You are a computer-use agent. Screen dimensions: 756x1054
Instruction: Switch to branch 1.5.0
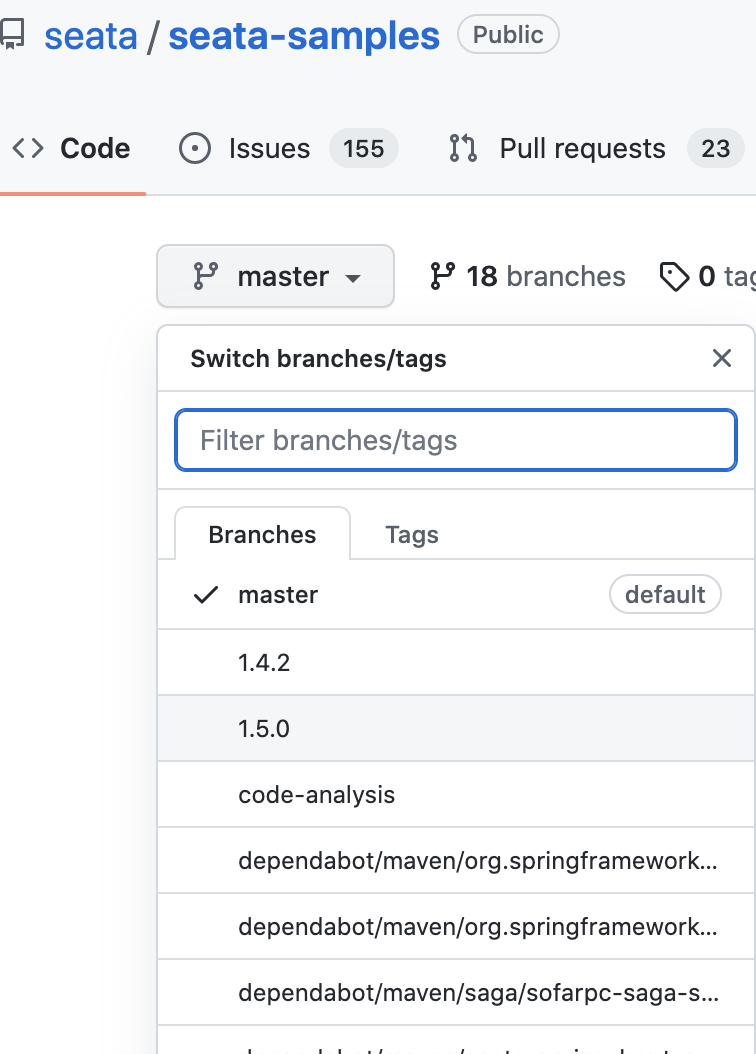(x=456, y=729)
